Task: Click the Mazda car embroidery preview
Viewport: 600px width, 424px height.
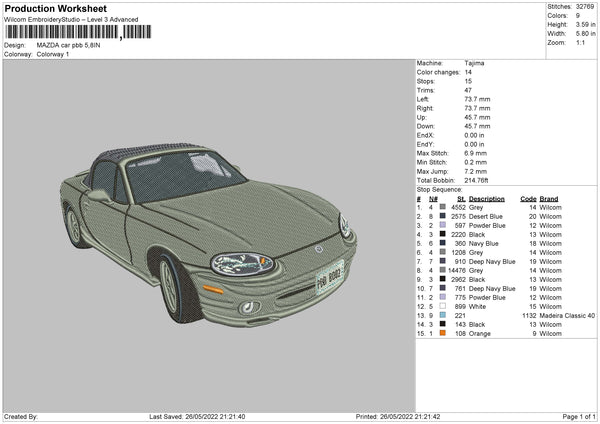Action: (x=209, y=235)
